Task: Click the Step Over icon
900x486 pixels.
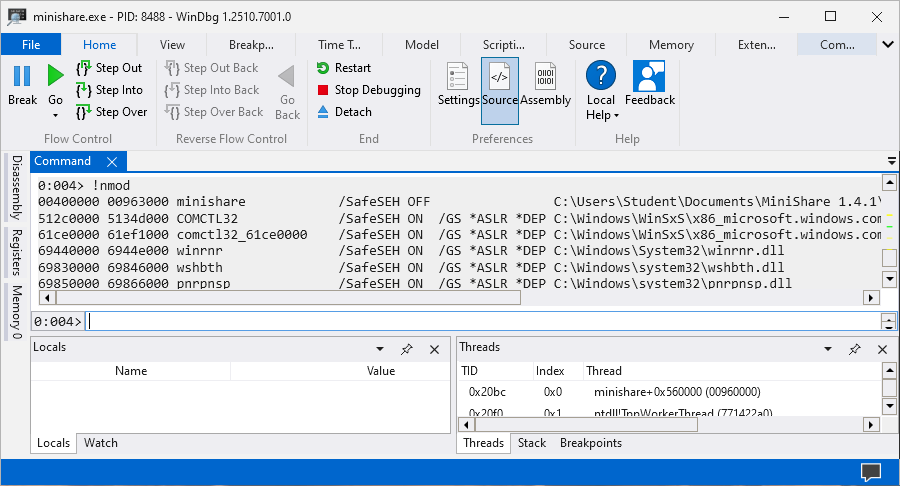Action: coord(84,112)
